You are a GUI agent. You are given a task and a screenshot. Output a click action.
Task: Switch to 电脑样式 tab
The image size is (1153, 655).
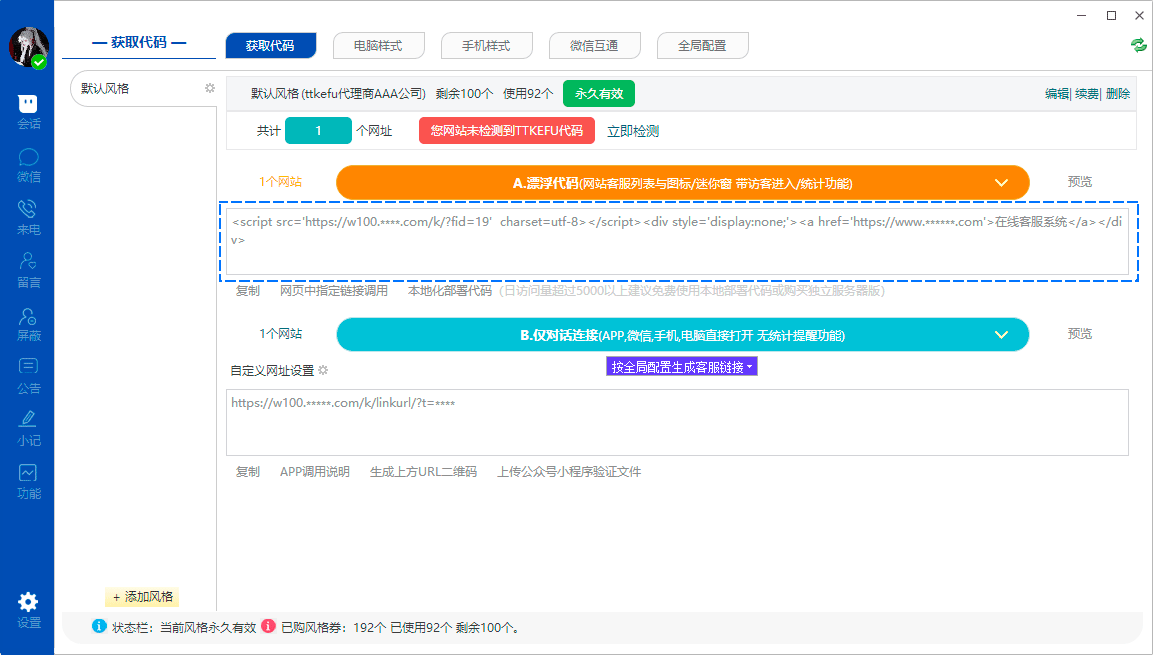point(379,46)
